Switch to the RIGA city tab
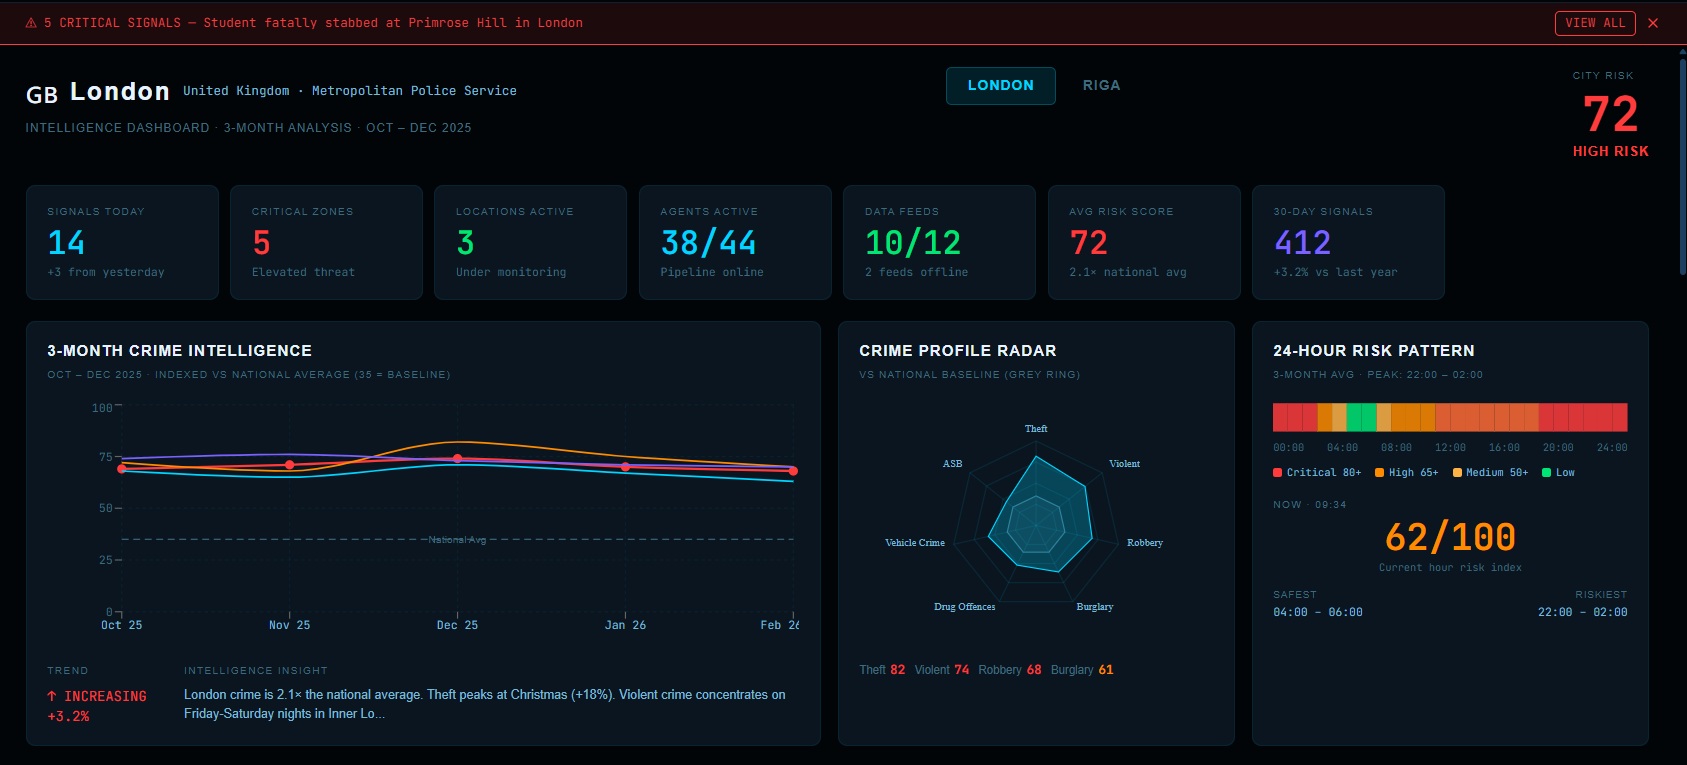The image size is (1687, 765). pyautogui.click(x=1101, y=86)
